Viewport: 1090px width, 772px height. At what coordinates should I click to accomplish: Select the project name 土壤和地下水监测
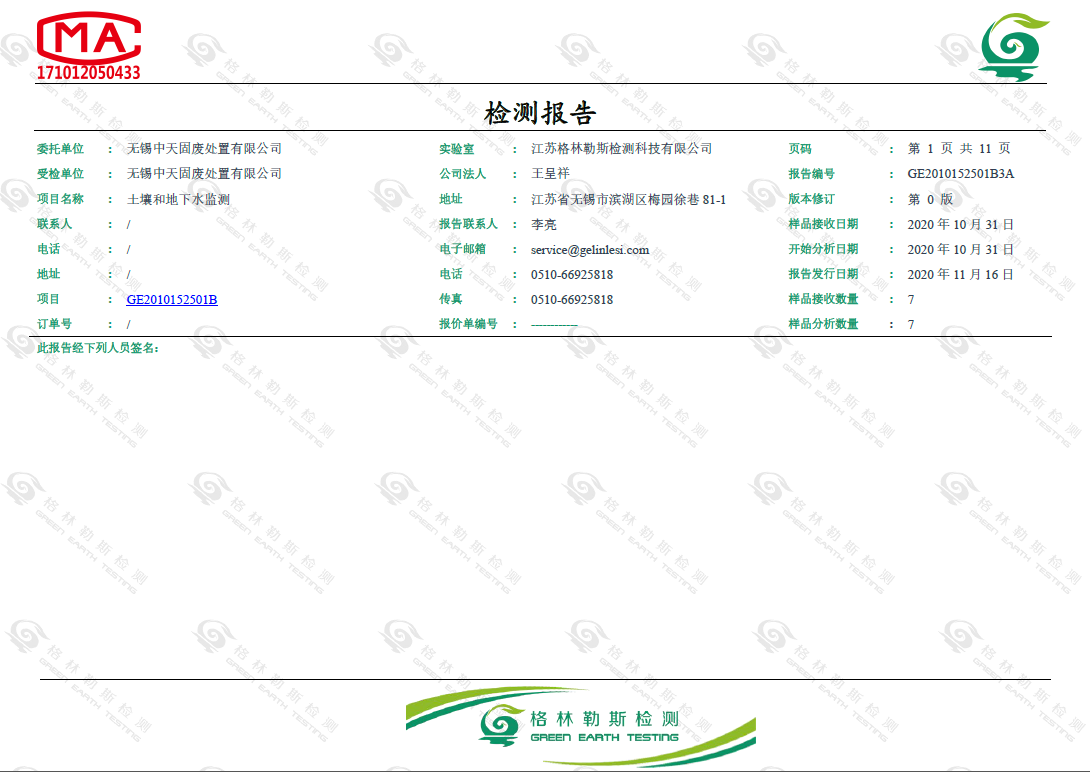(178, 199)
